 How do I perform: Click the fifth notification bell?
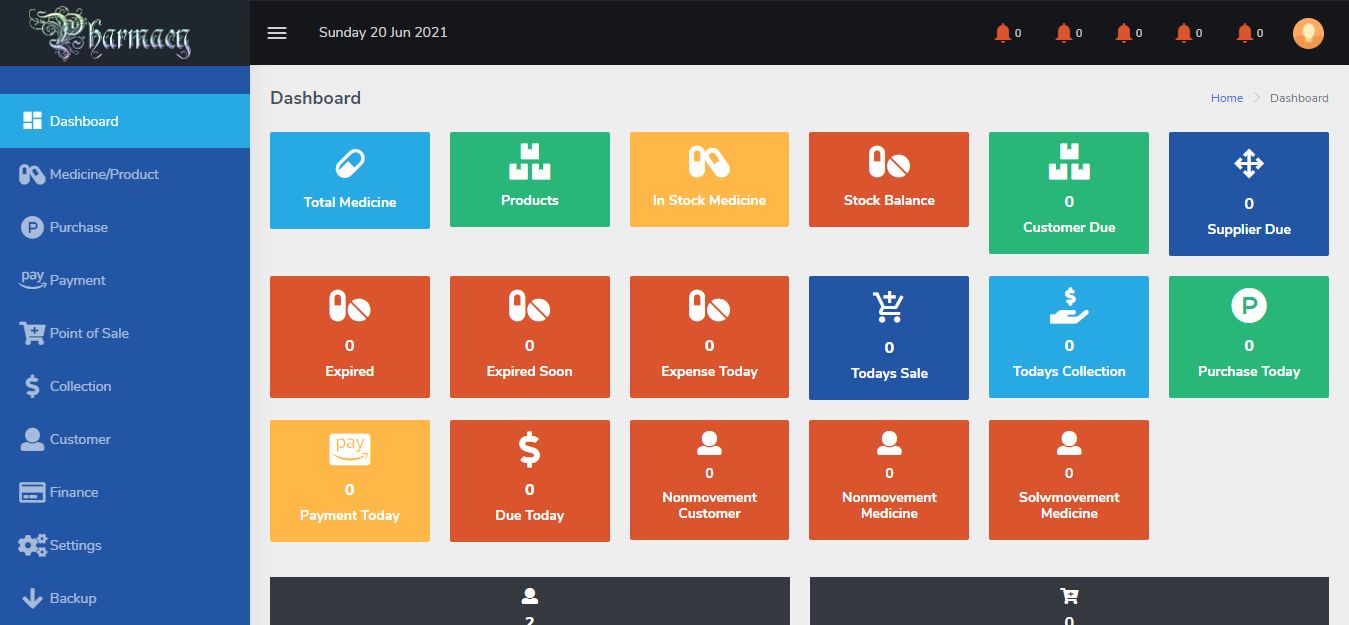1244,33
